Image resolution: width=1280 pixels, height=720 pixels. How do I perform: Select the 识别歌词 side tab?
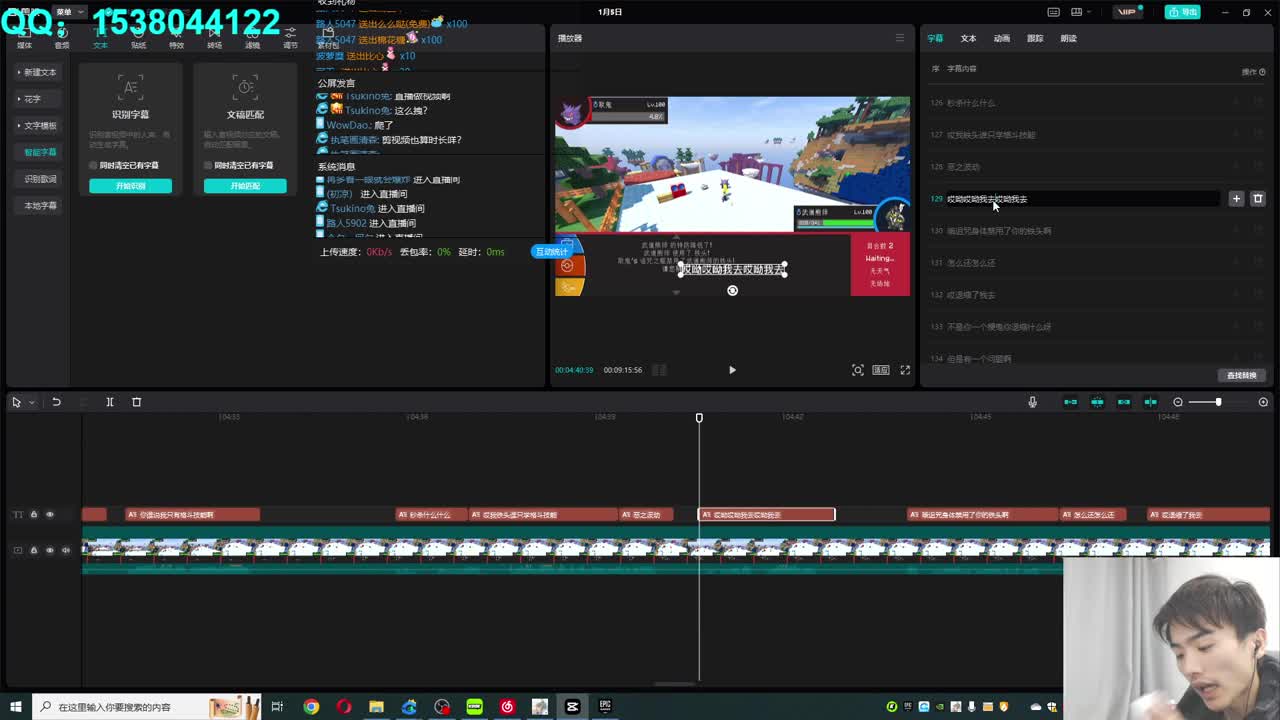(40, 179)
